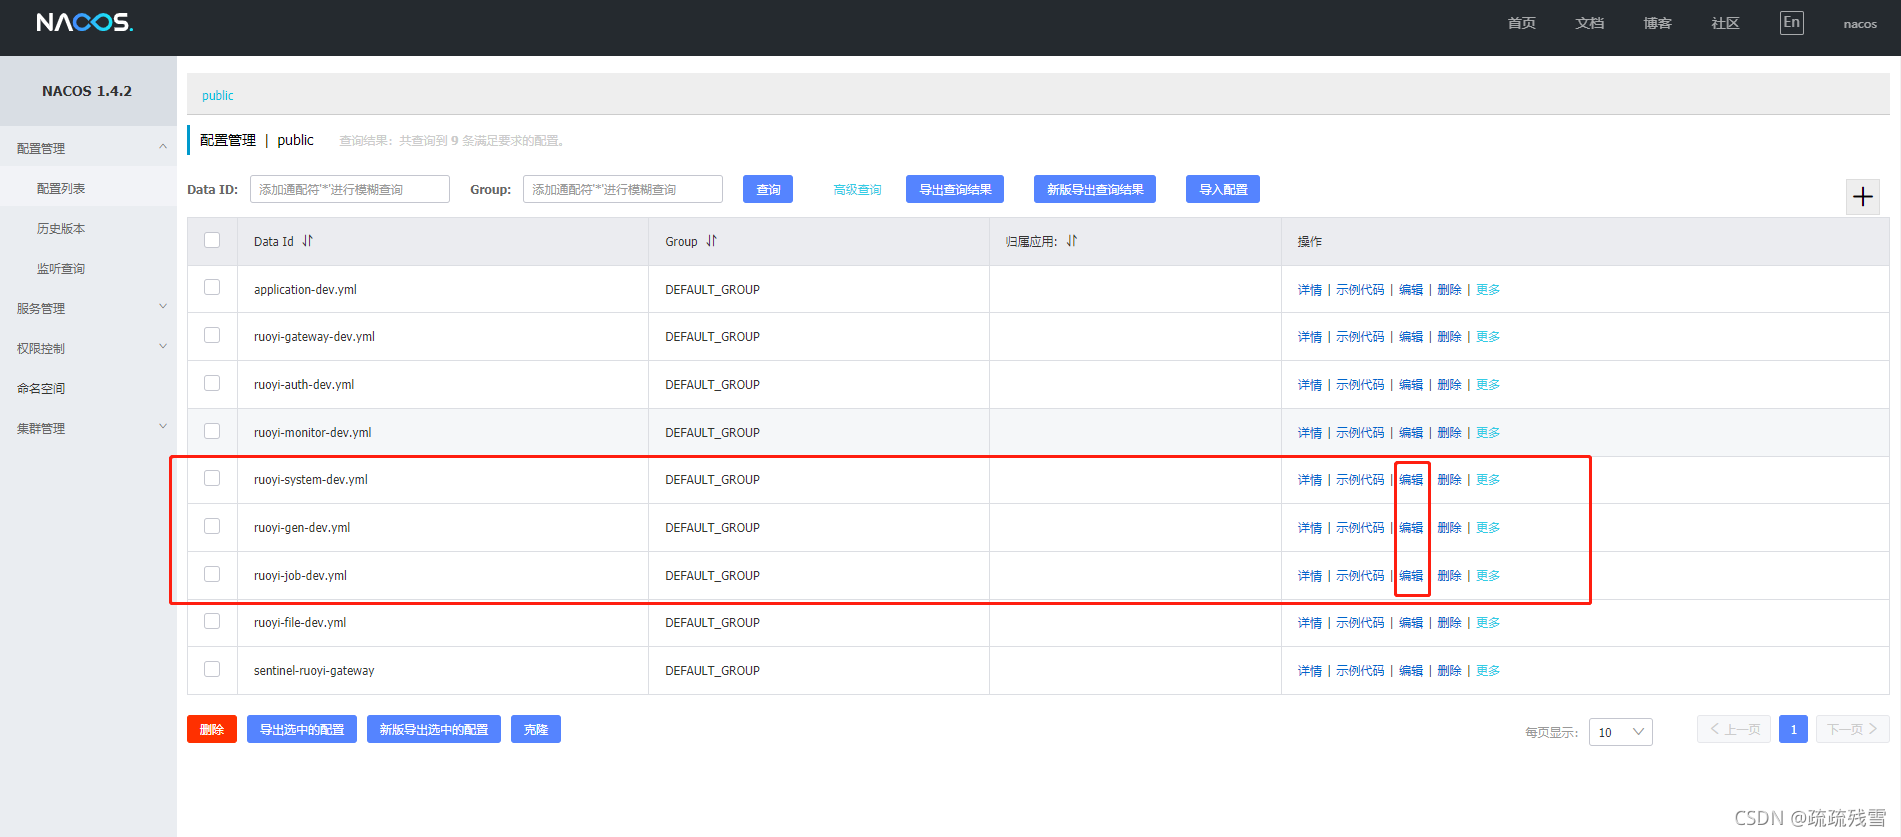Delete ruoyi-monitor-dev.yml via 删除 link
The height and width of the screenshot is (837, 1901).
click(1449, 433)
